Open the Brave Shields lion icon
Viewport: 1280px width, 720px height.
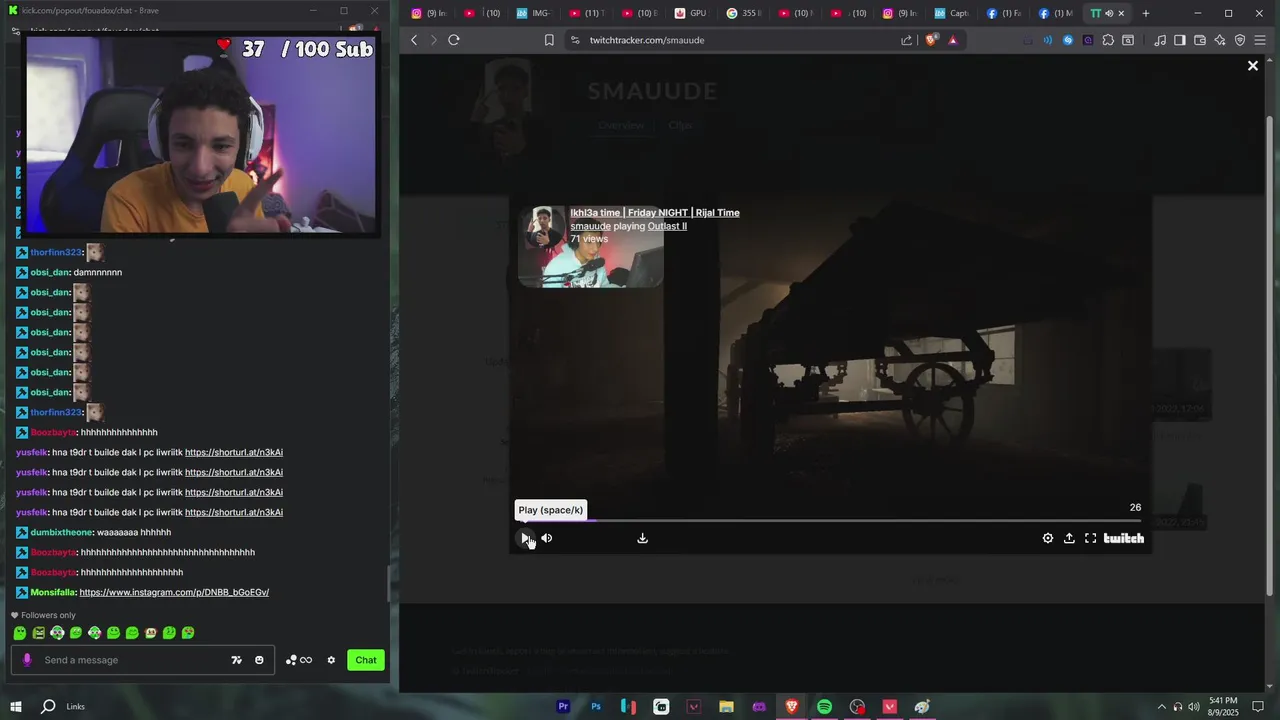point(931,40)
